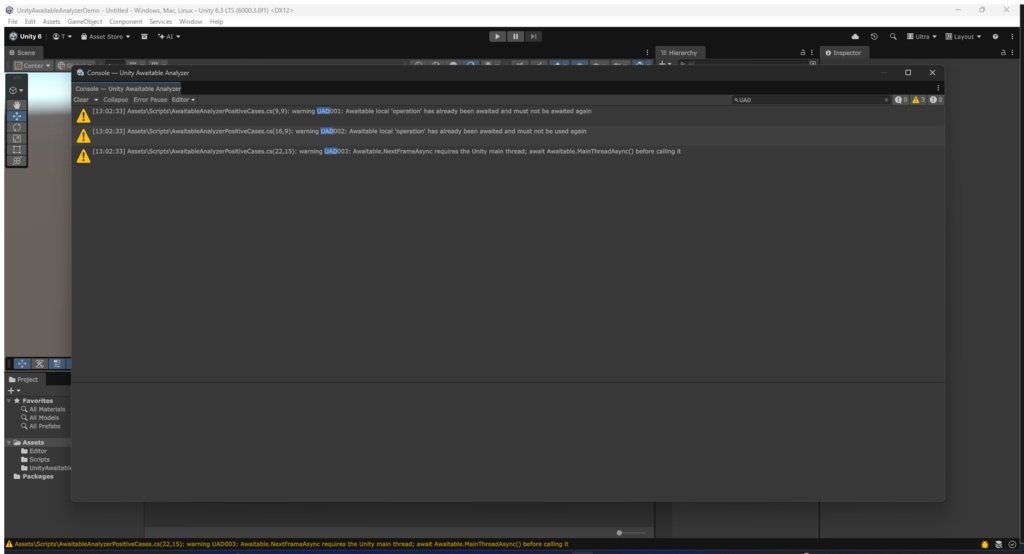This screenshot has height=554, width=1024.
Task: Open the Ultra quality dropdown
Action: click(x=921, y=37)
